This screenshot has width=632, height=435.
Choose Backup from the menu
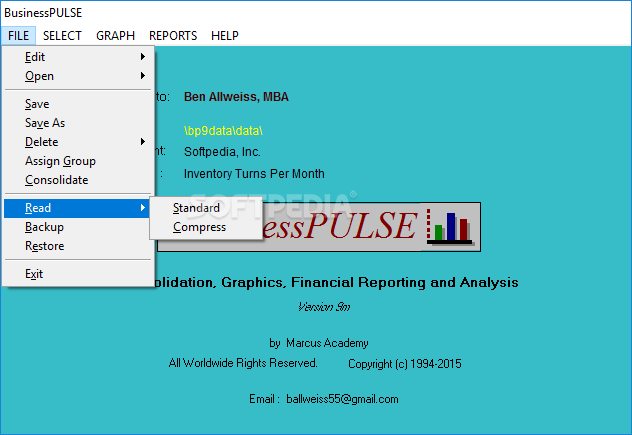77,227
